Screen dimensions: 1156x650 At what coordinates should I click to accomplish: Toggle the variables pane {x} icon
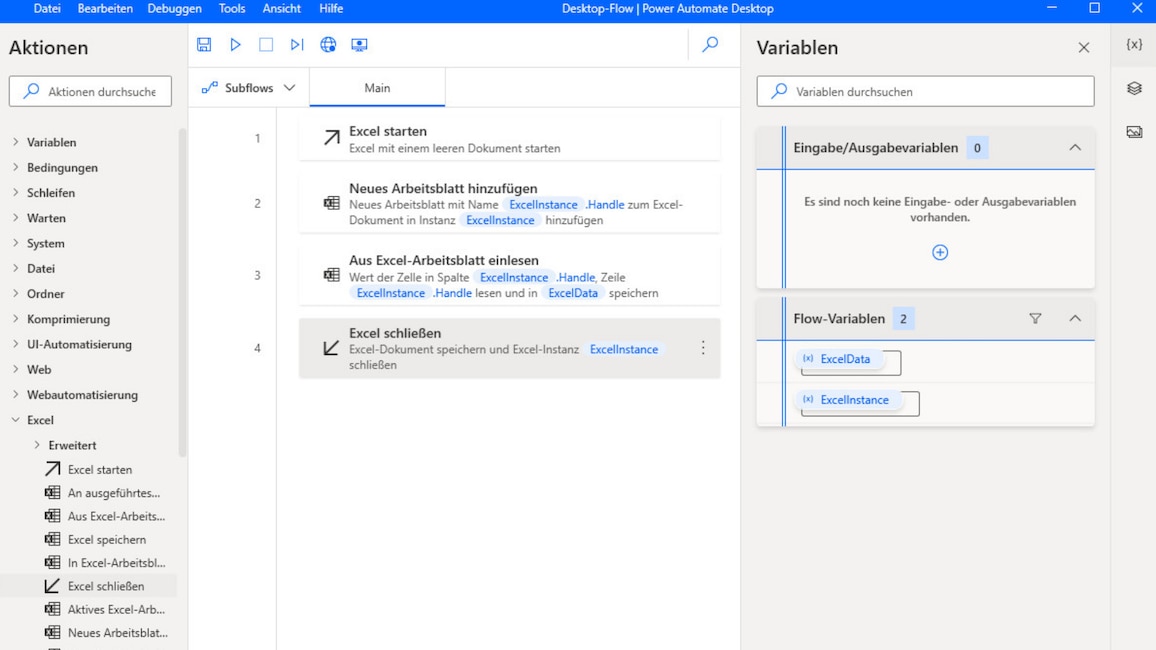point(1135,44)
